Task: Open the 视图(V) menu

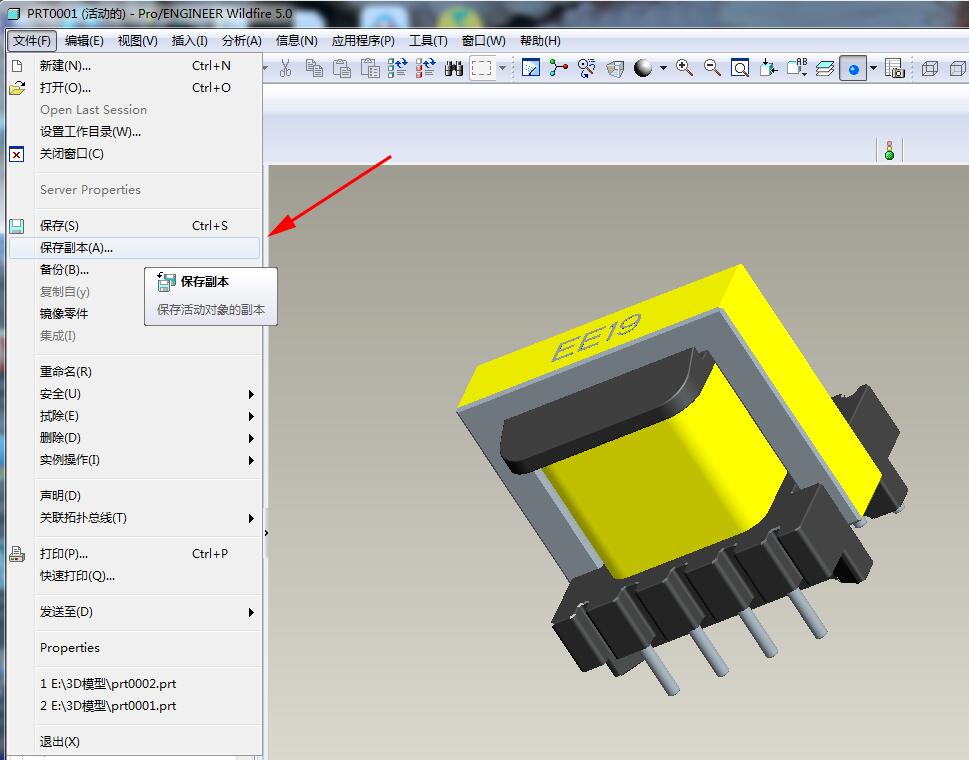Action: (x=137, y=41)
